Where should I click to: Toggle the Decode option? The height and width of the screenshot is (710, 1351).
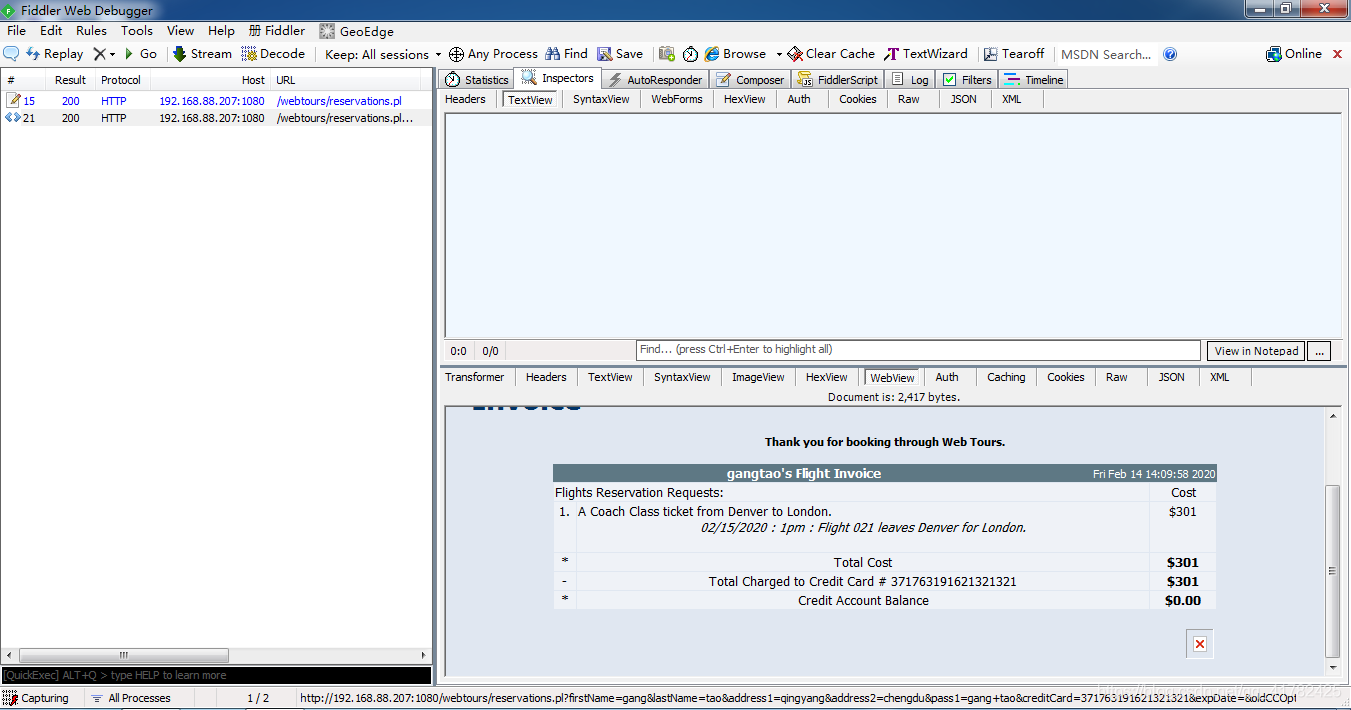[273, 54]
